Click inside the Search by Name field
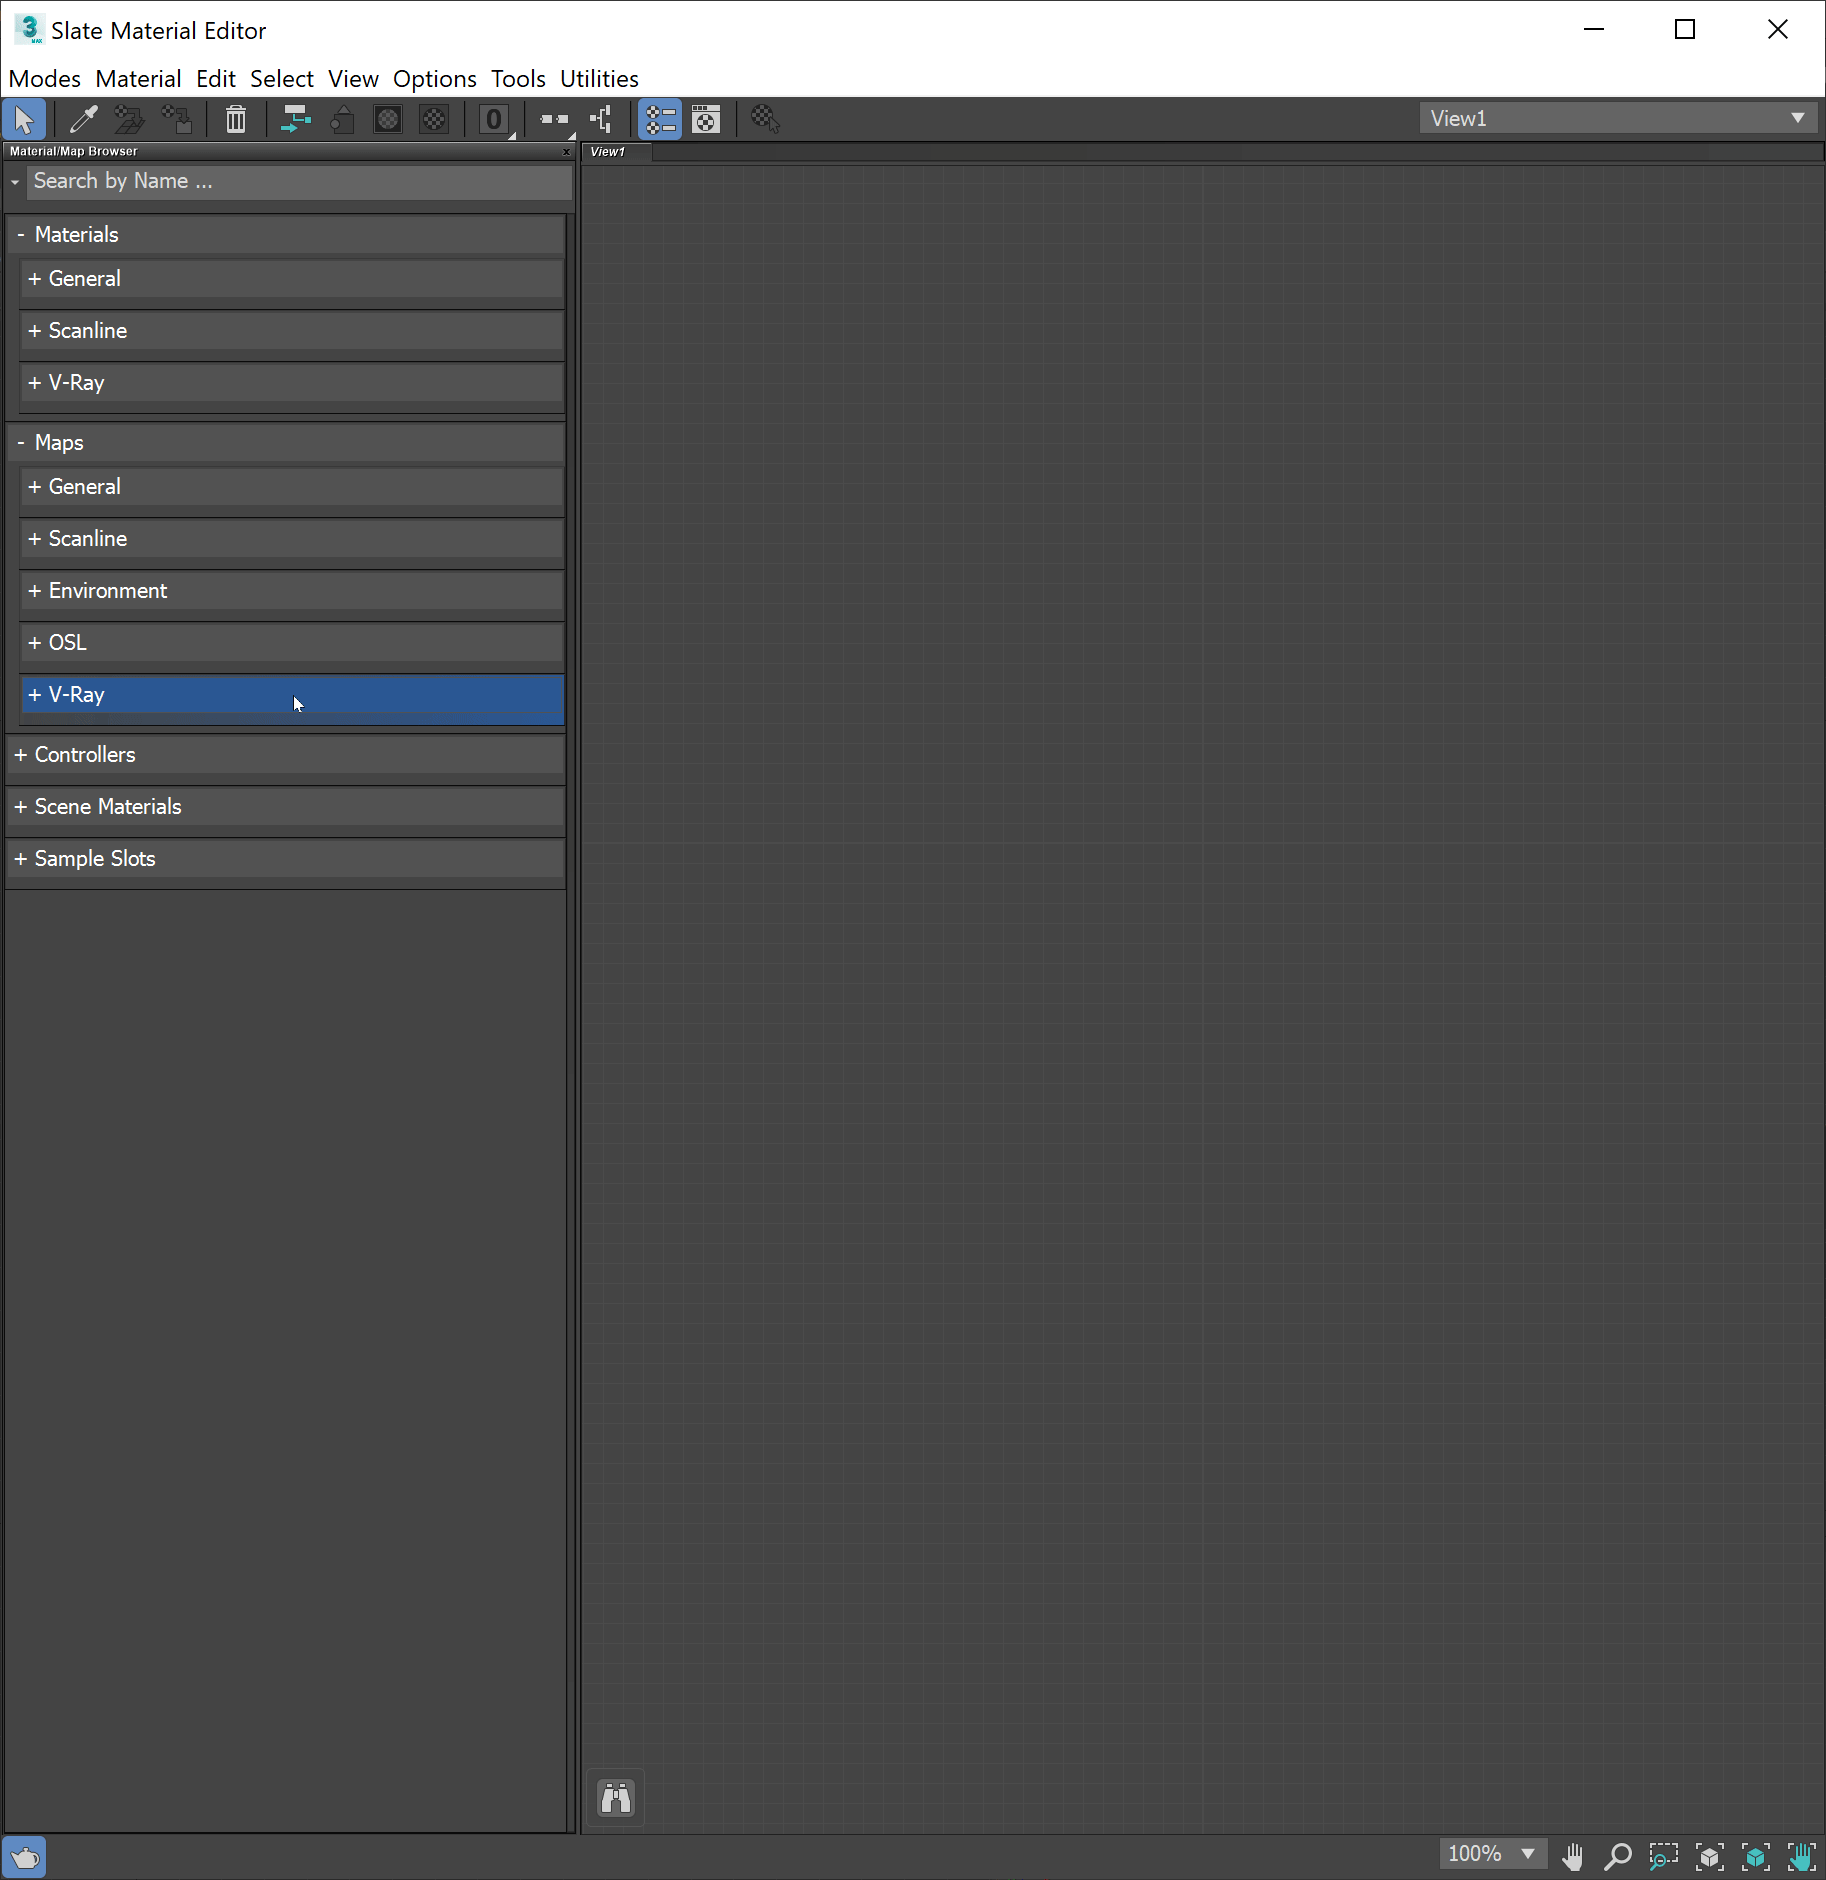 click(x=300, y=181)
